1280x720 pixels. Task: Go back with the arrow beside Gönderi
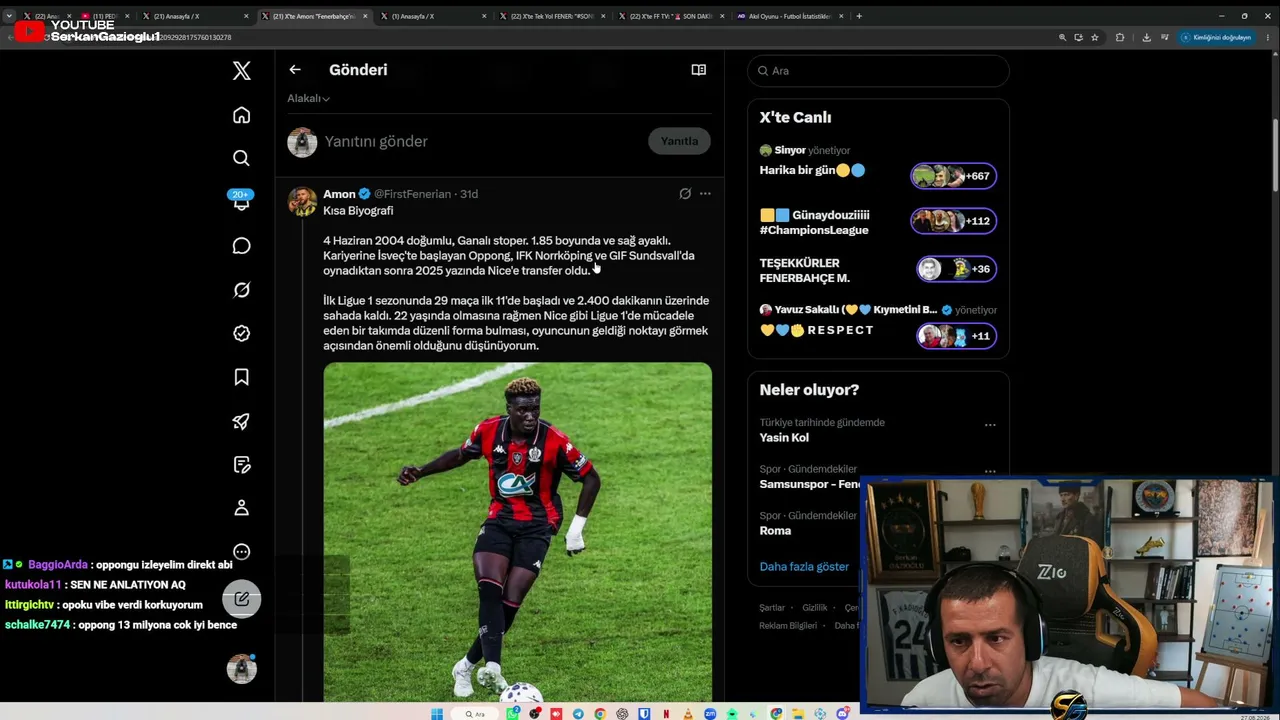(x=295, y=70)
